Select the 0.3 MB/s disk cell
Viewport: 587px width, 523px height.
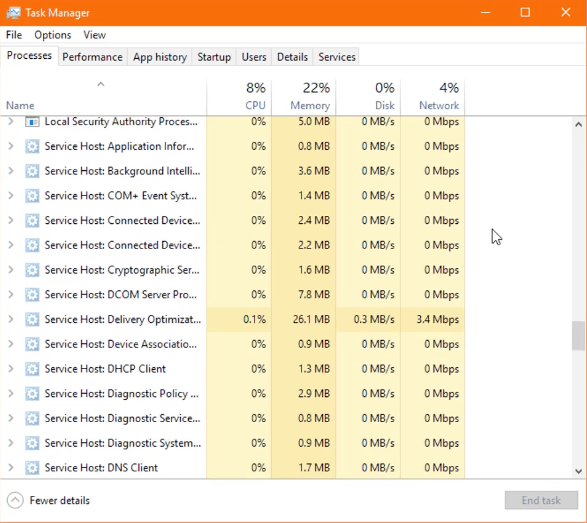pos(368,319)
